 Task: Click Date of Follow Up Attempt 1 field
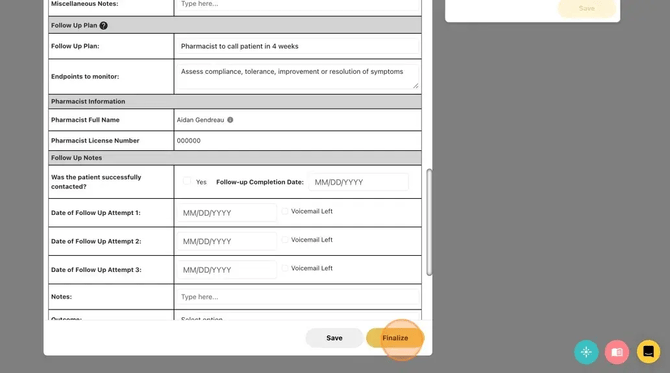tap(226, 213)
